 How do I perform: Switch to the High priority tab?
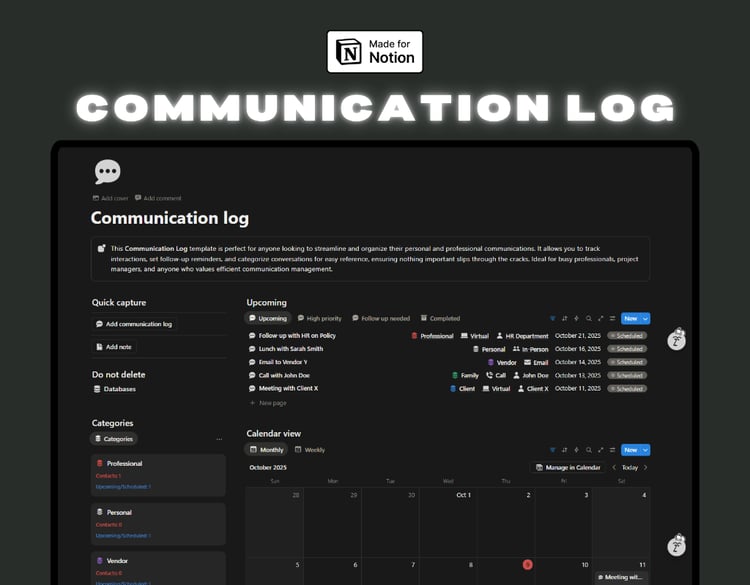[320, 318]
